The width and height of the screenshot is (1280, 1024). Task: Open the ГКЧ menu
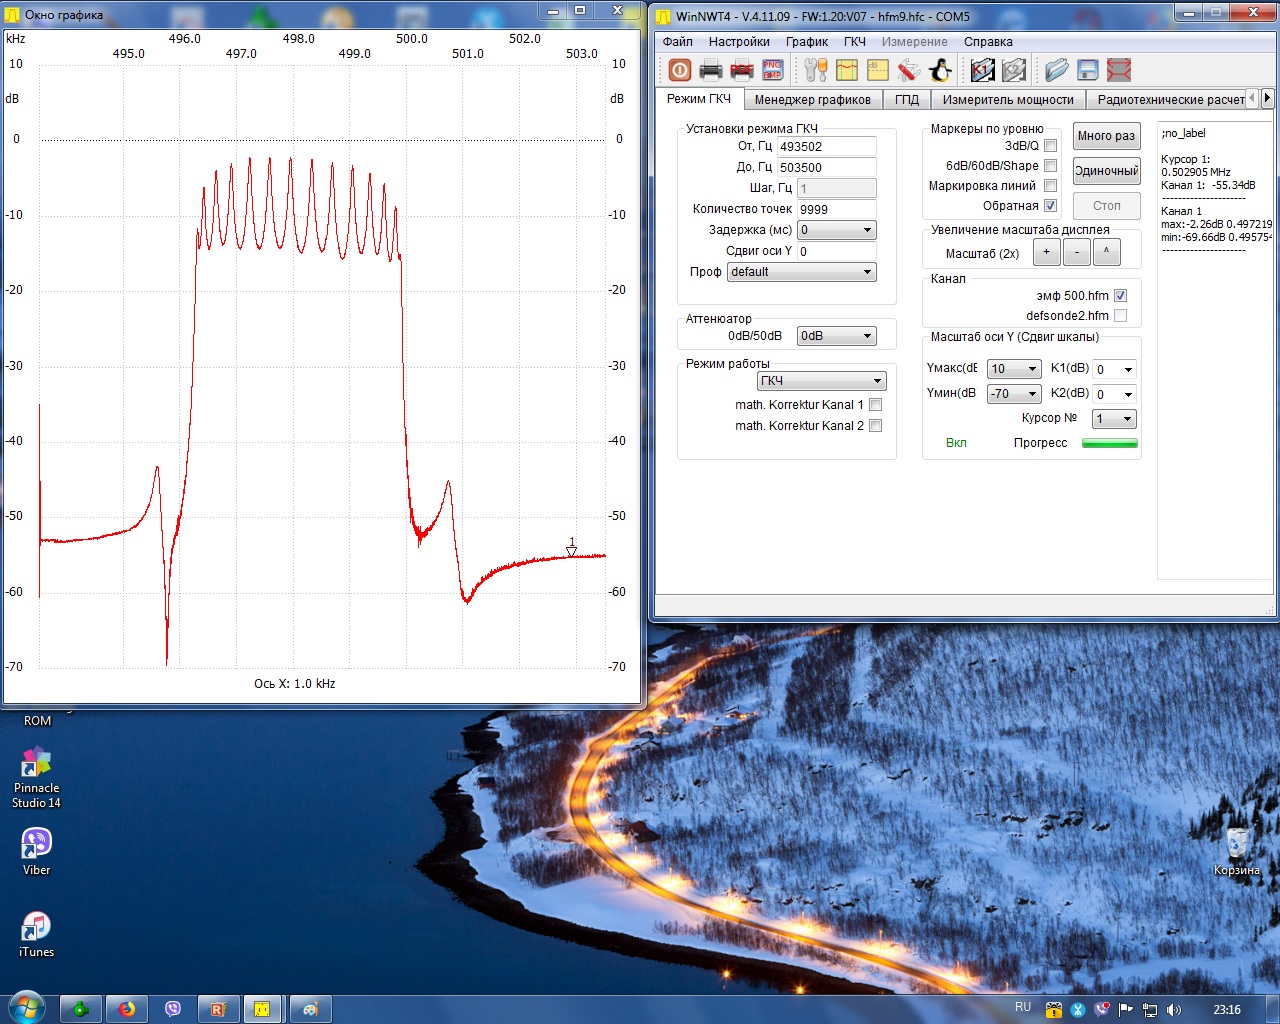point(855,42)
